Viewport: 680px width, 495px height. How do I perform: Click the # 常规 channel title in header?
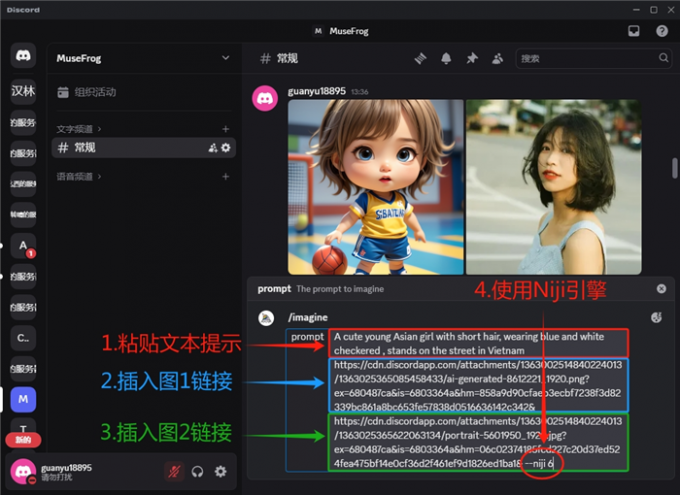click(x=279, y=58)
